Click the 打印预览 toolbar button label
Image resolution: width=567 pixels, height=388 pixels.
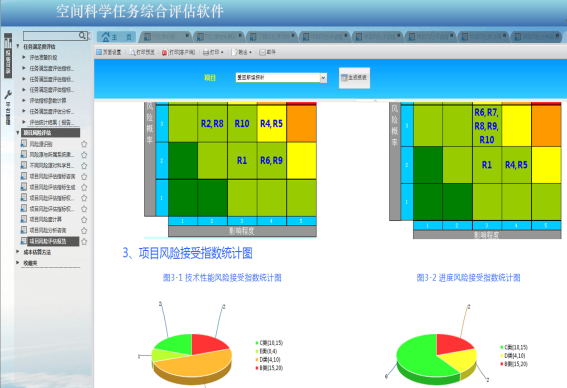[145, 52]
